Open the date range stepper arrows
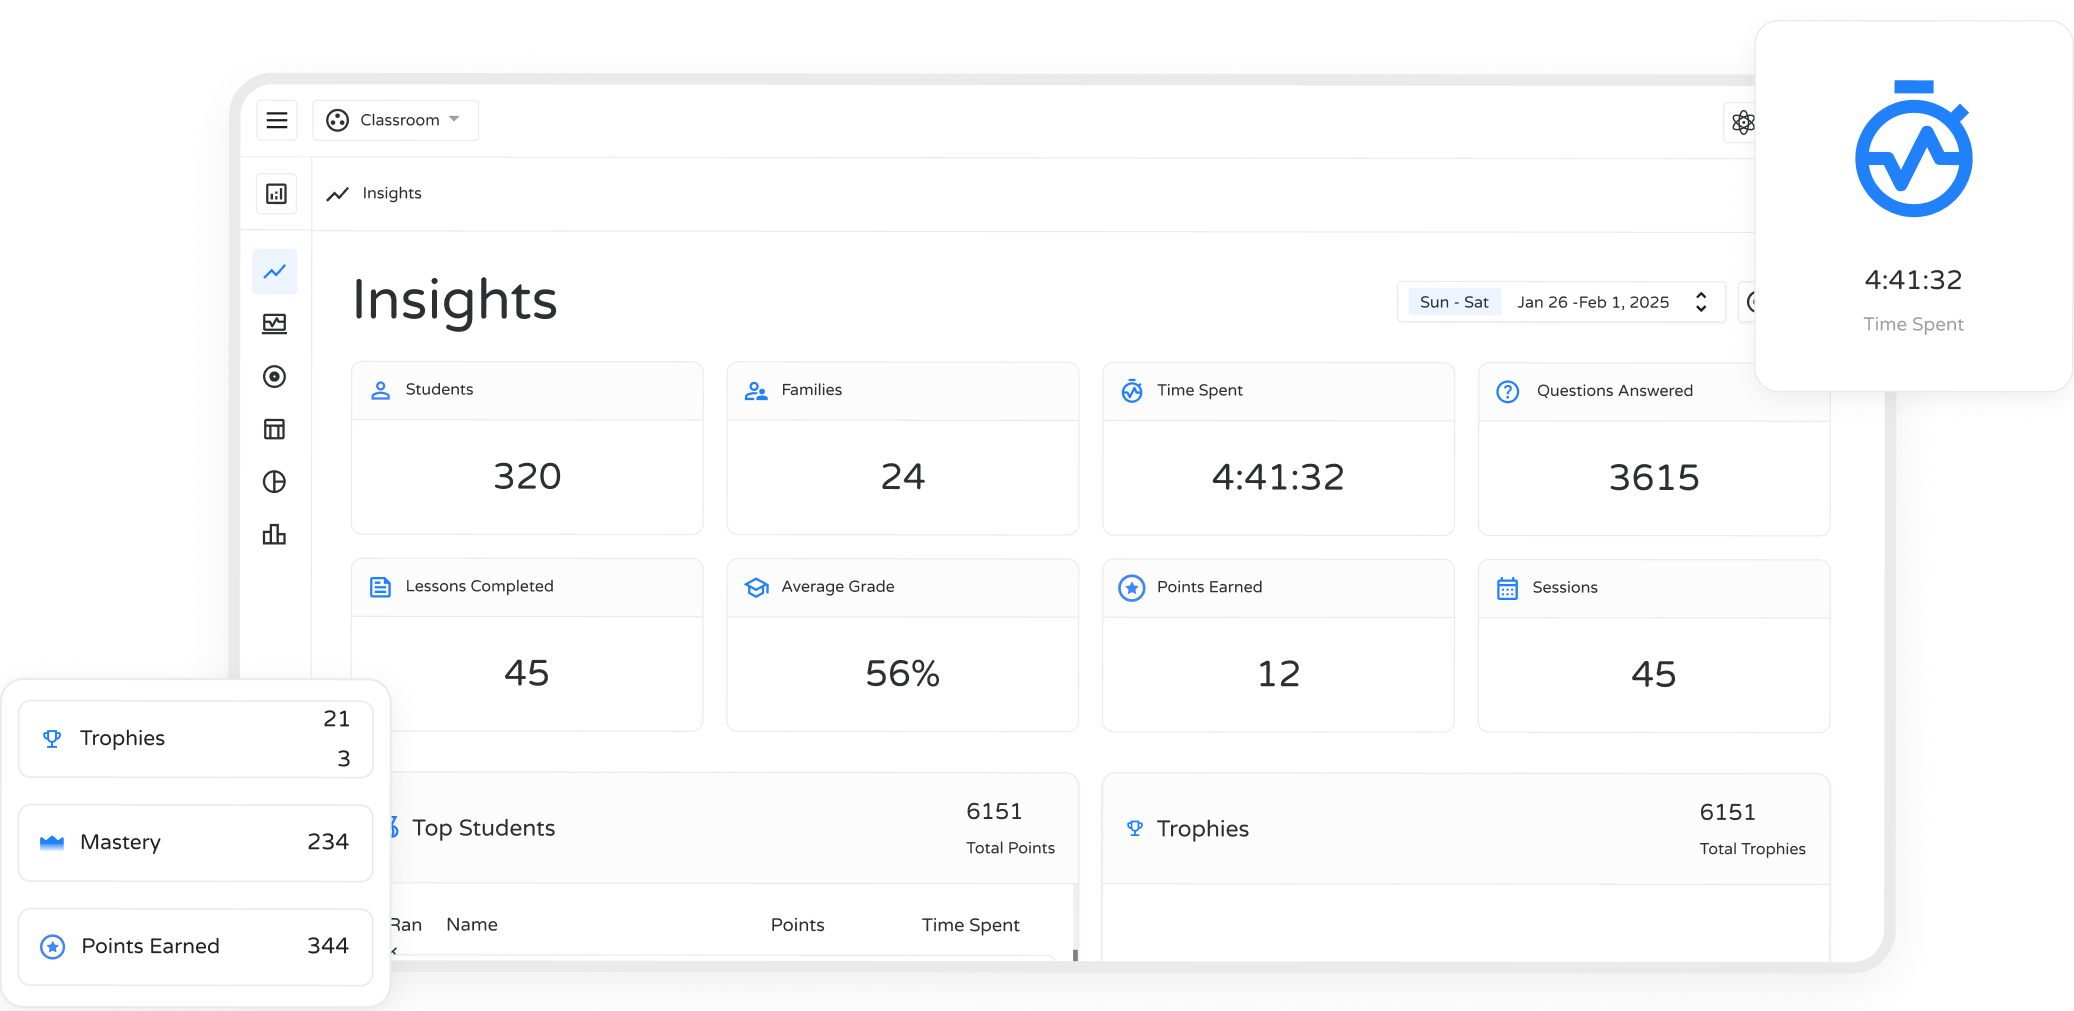Image resolution: width=2074 pixels, height=1011 pixels. pyautogui.click(x=1701, y=302)
